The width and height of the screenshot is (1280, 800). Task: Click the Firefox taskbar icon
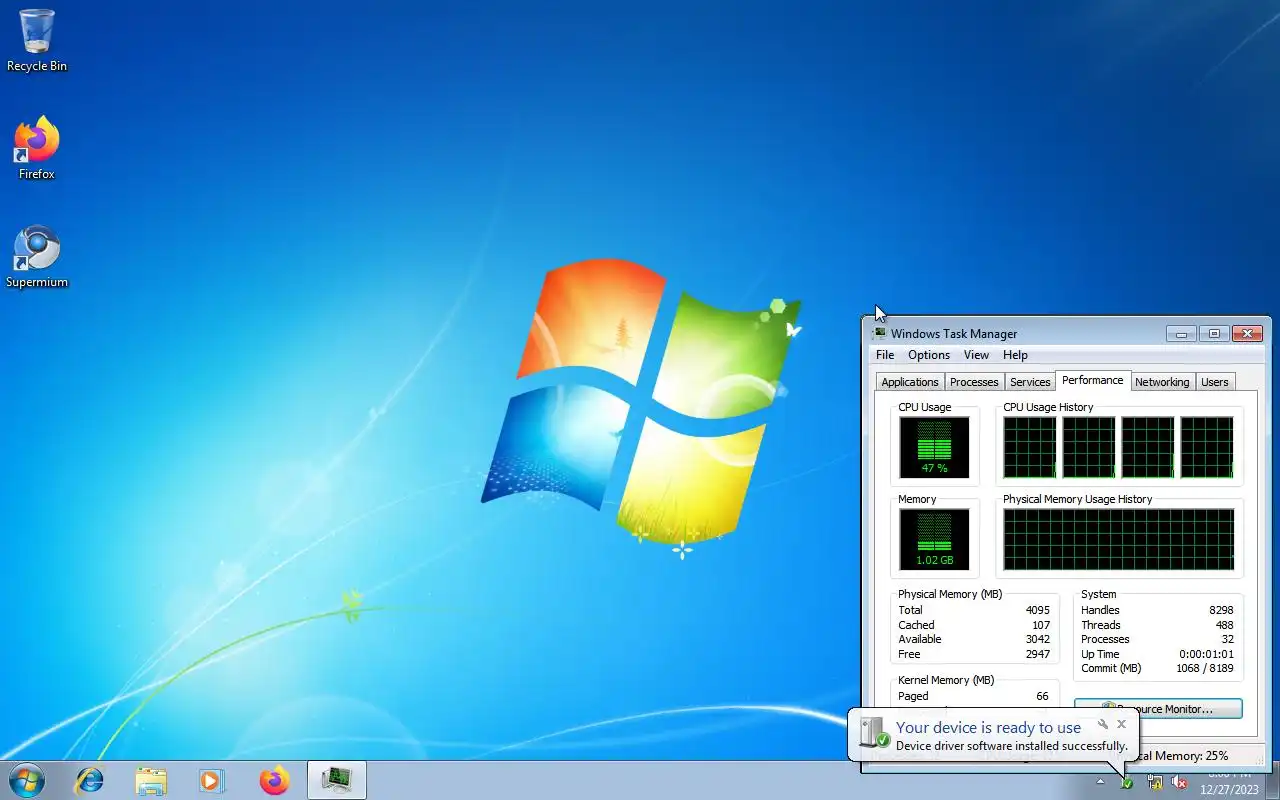click(x=274, y=780)
